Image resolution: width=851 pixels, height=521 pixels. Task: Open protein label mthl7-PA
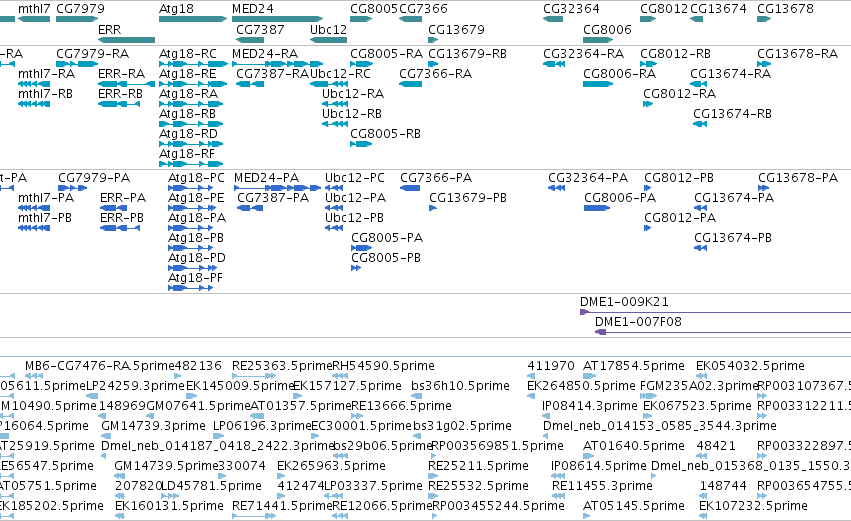46,198
